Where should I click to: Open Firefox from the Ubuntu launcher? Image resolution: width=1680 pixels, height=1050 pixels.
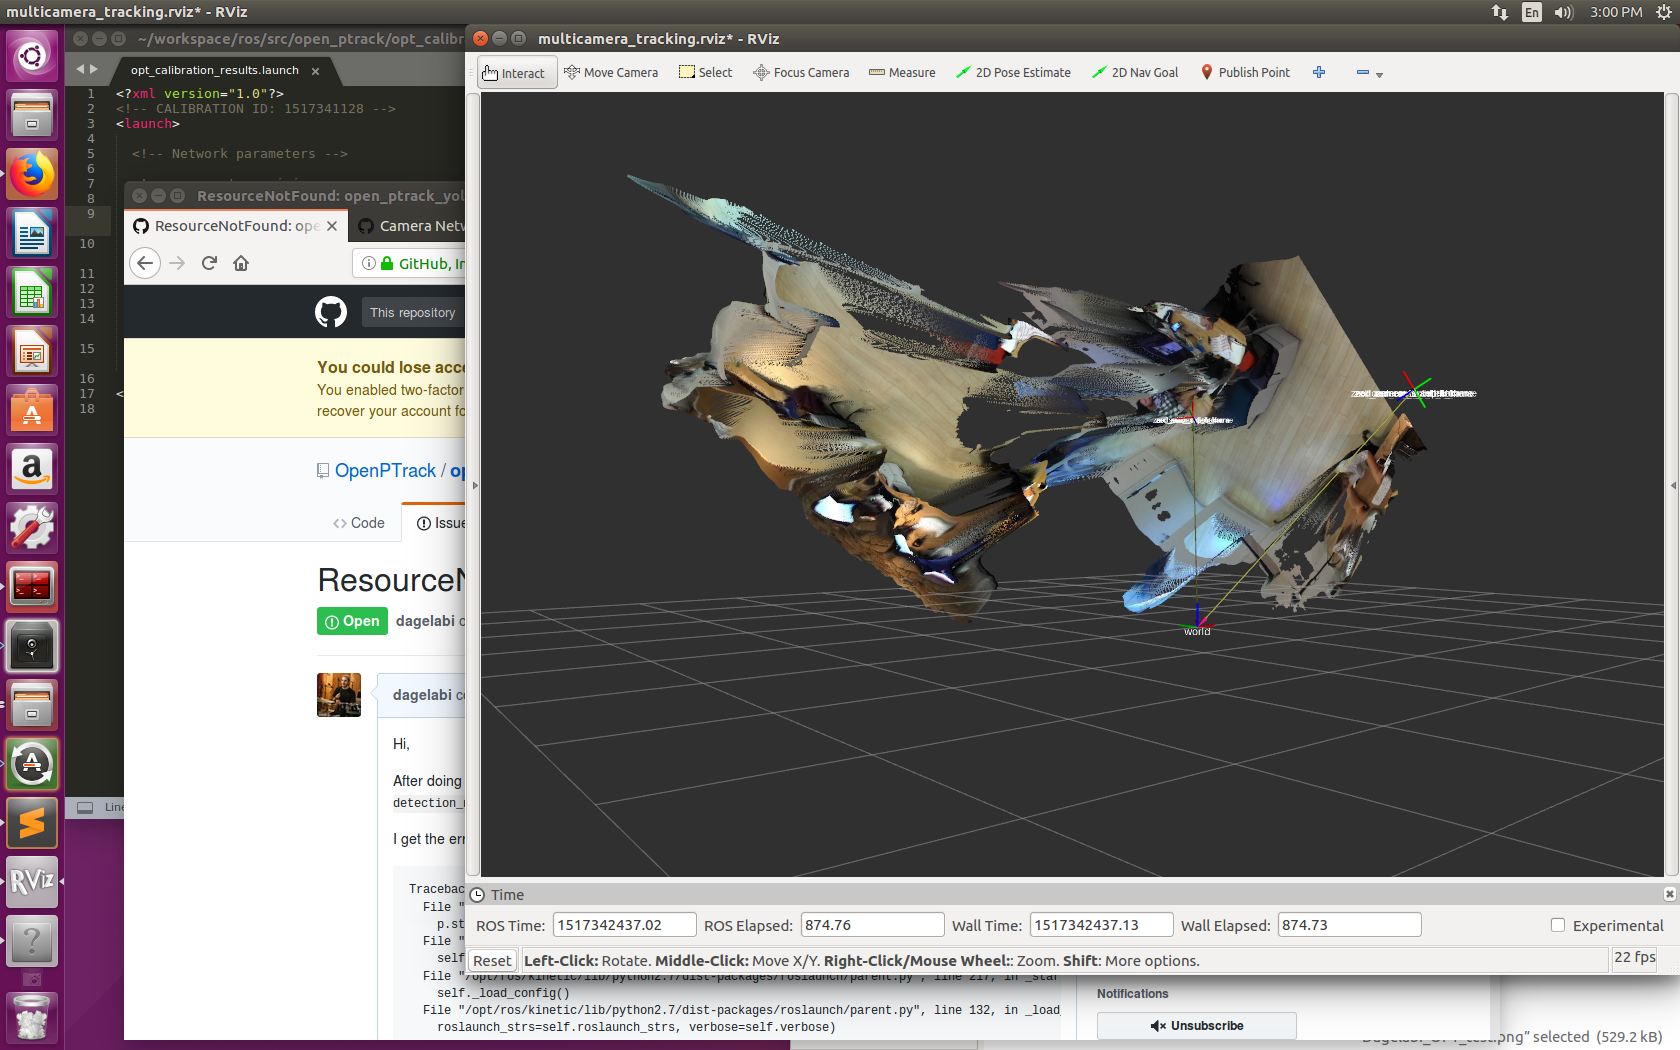(x=32, y=173)
